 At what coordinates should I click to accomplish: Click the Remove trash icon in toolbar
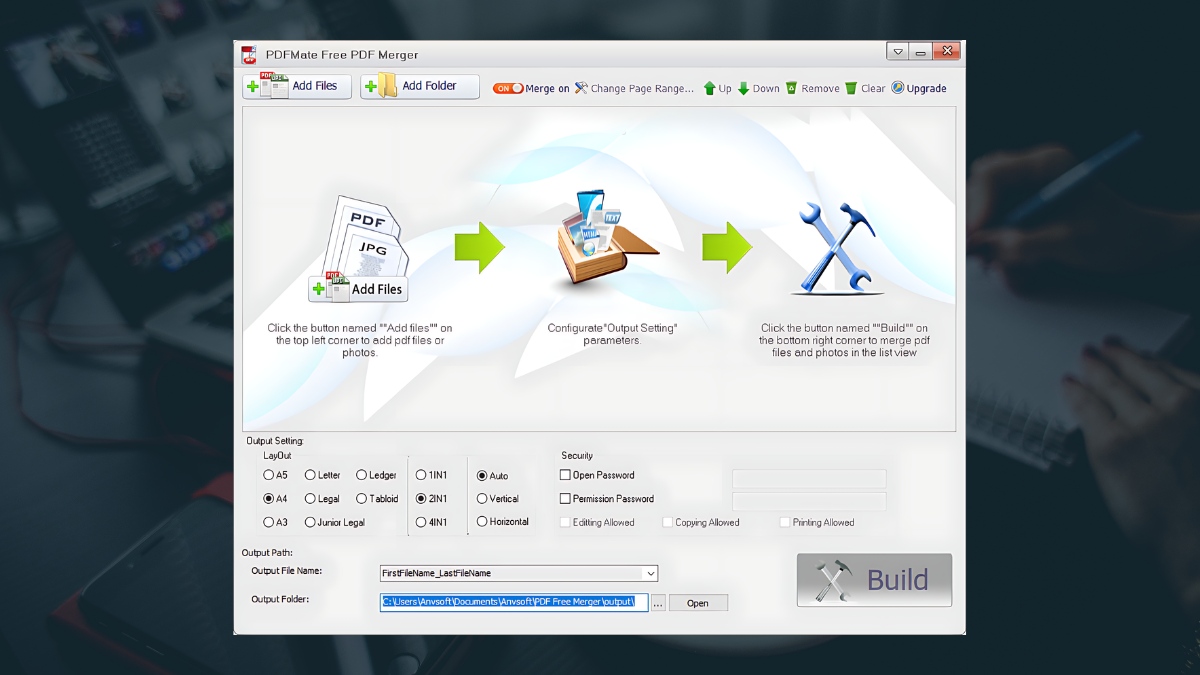(x=791, y=88)
